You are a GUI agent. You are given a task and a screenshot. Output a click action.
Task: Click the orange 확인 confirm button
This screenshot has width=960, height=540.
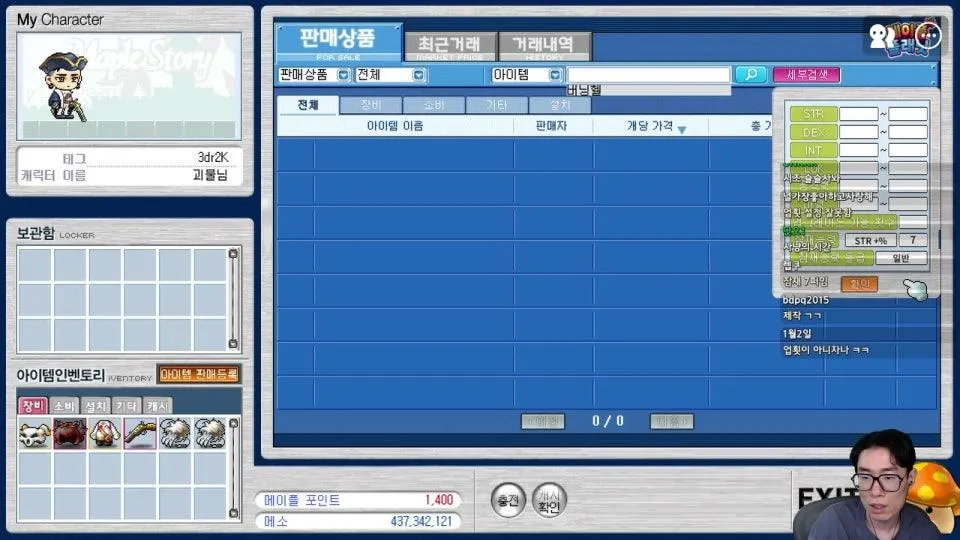[x=860, y=283]
